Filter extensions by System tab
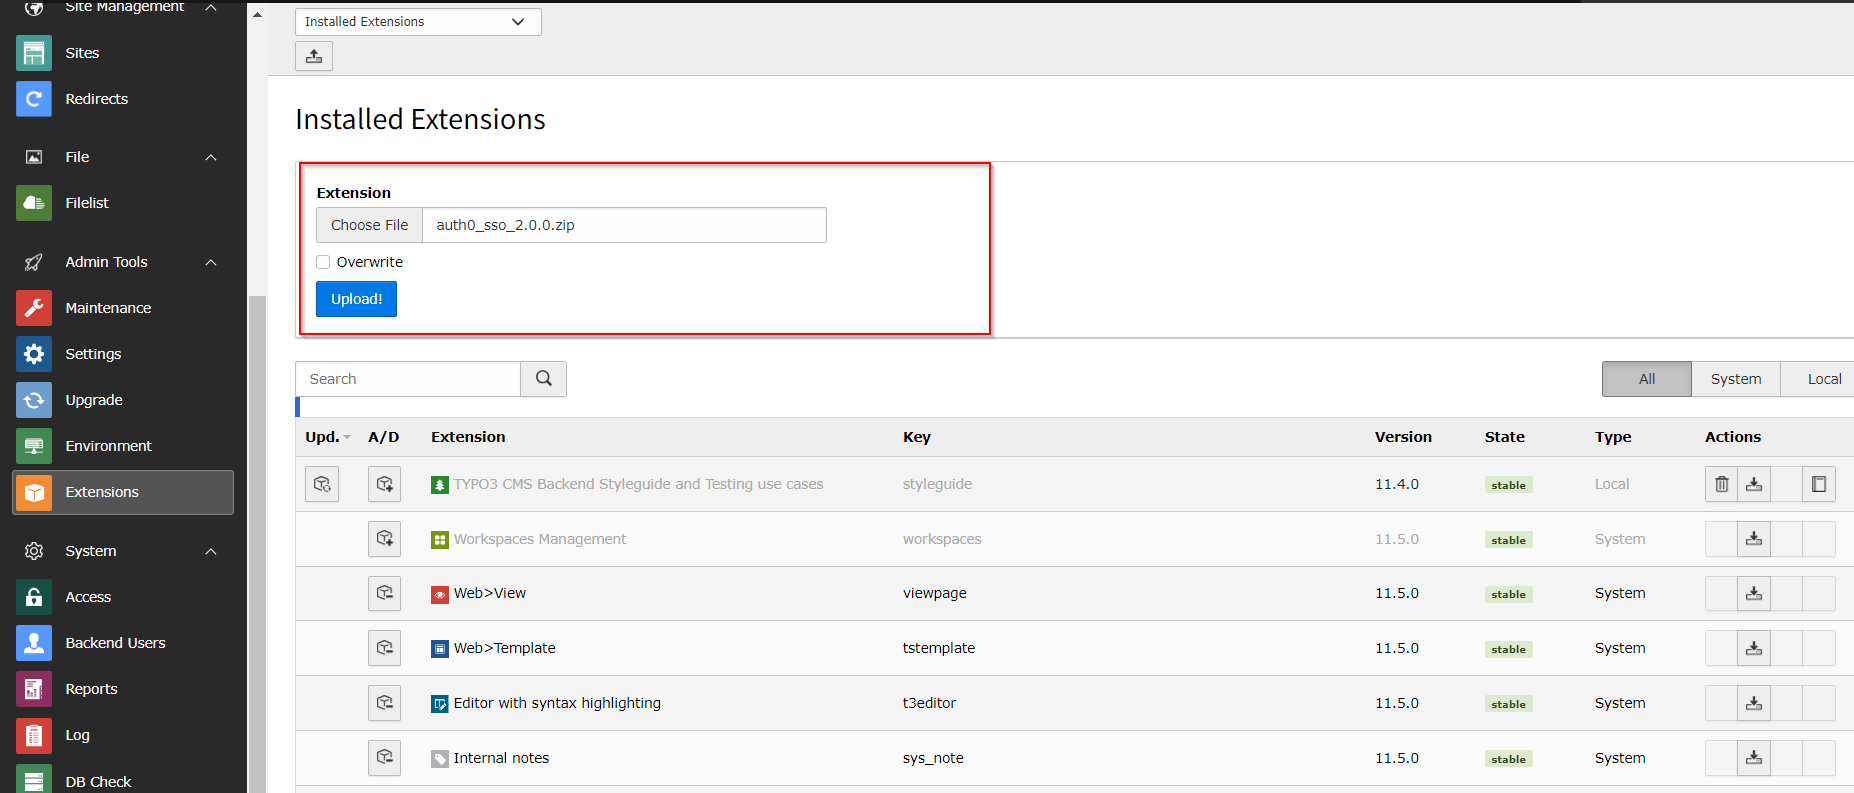1854x793 pixels. (1735, 379)
